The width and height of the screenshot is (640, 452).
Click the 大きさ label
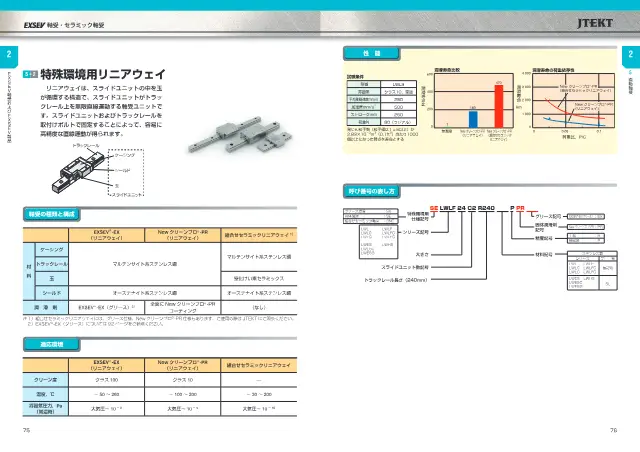tap(422, 254)
